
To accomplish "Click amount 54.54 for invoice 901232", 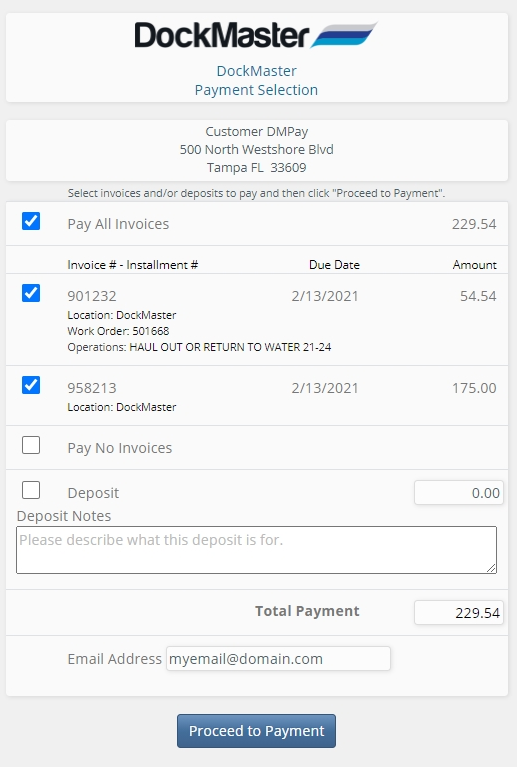I will pyautogui.click(x=478, y=296).
